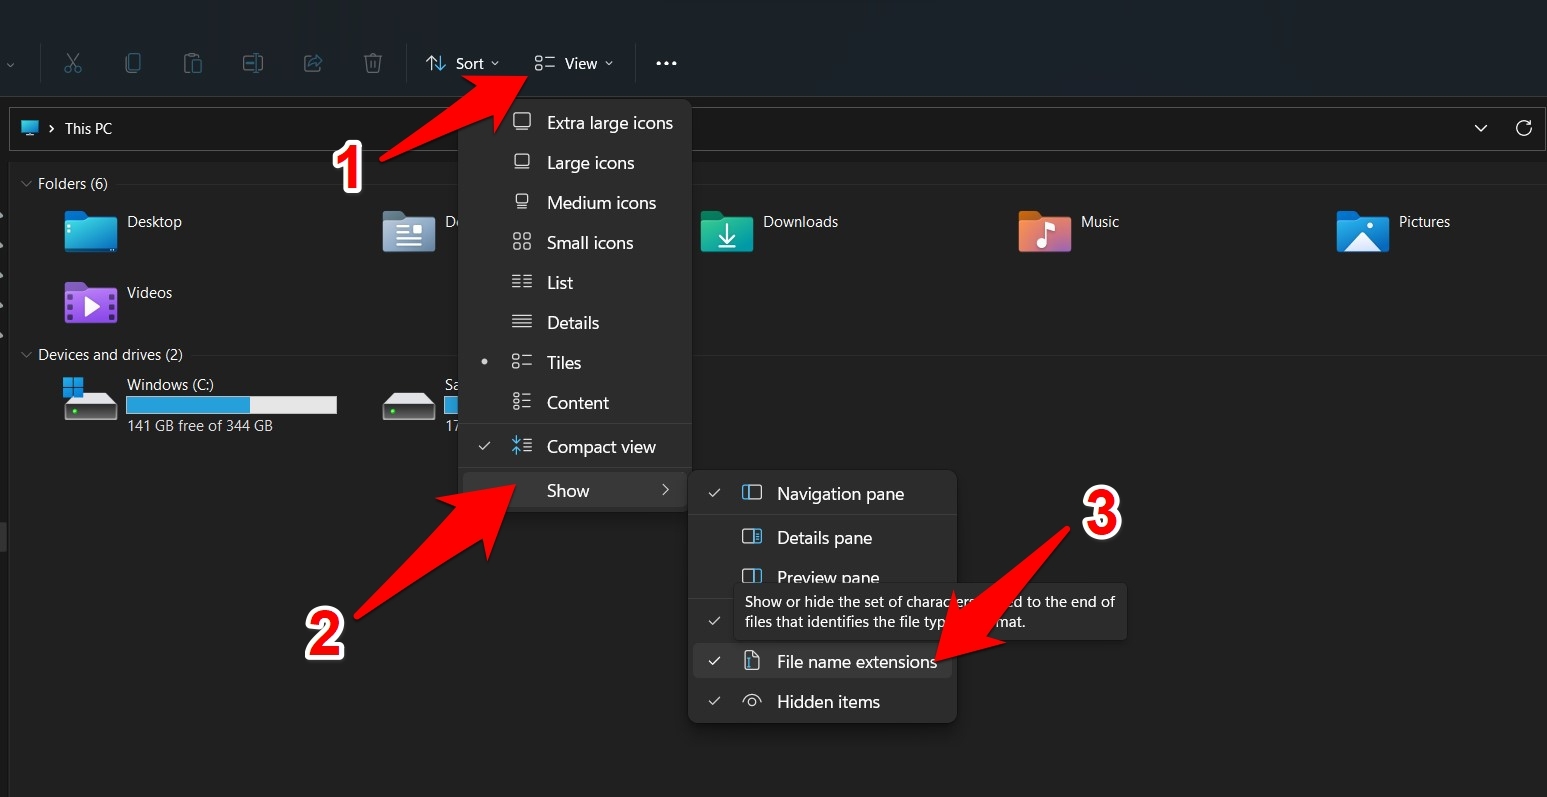Toggle Compact view in the View menu
This screenshot has height=797, width=1547.
[x=600, y=446]
